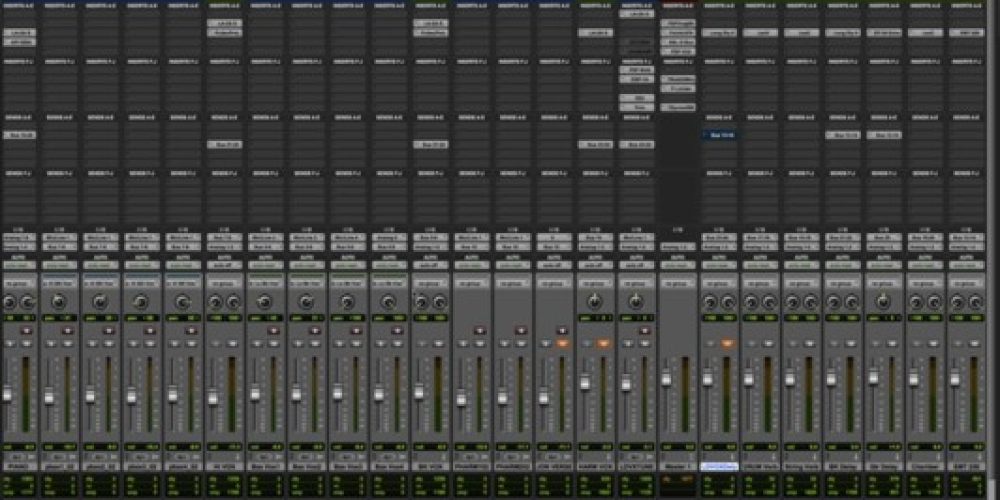1000x500 pixels.
Task: Click the SENDS A-E header on the first track
Action: [x=20, y=116]
